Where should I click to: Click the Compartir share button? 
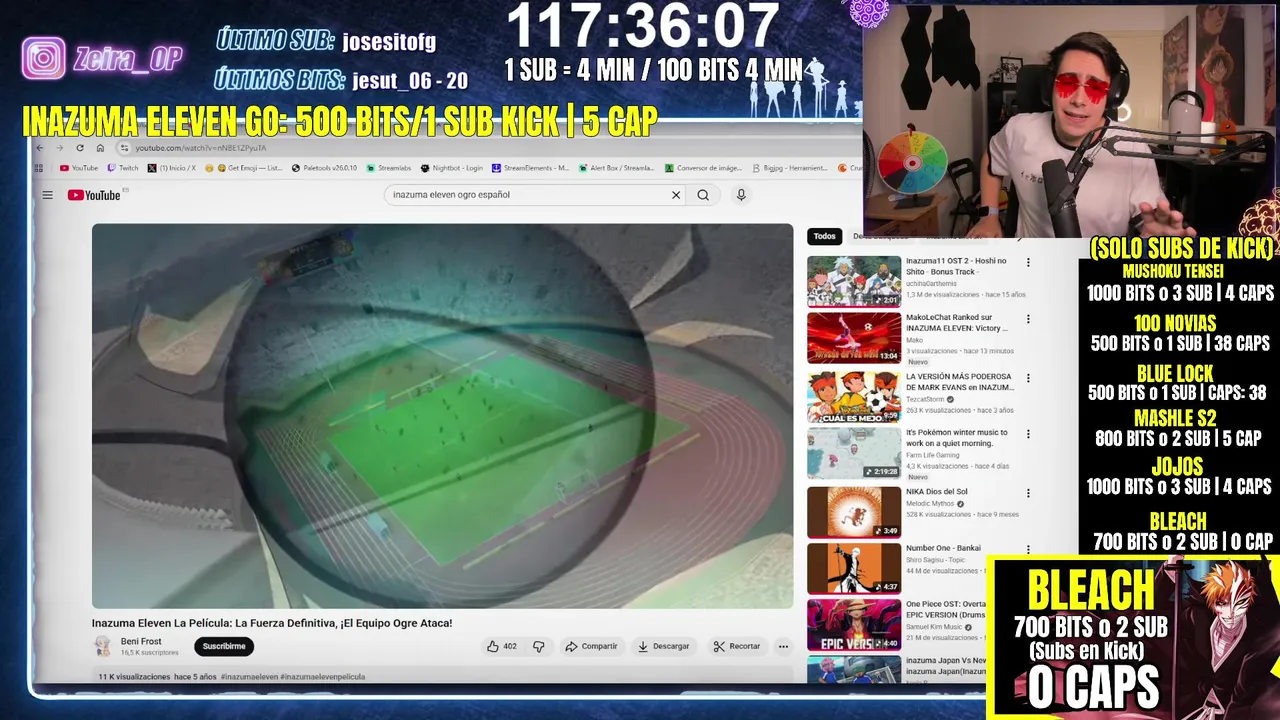coord(591,646)
